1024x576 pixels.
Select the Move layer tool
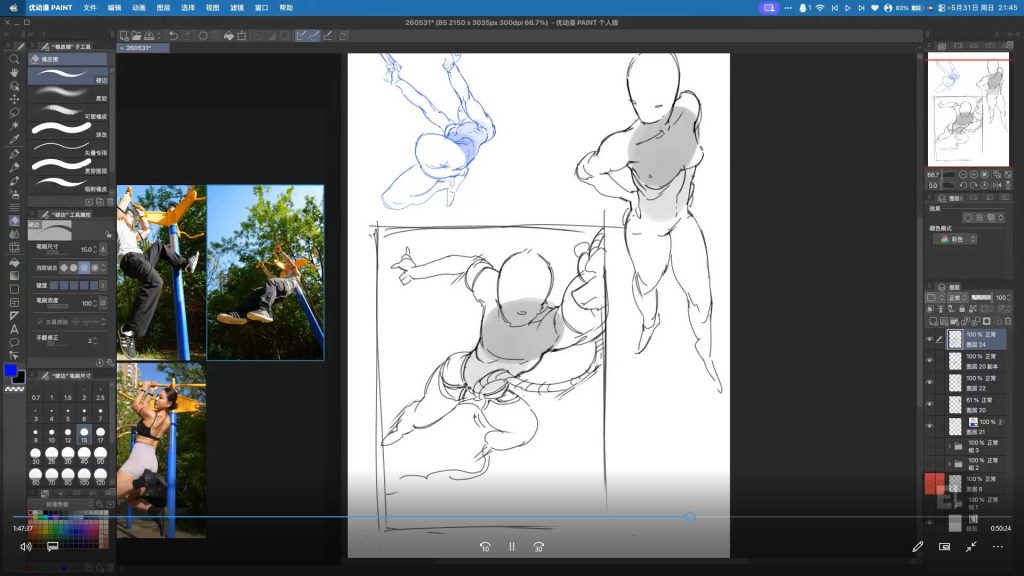(x=14, y=99)
